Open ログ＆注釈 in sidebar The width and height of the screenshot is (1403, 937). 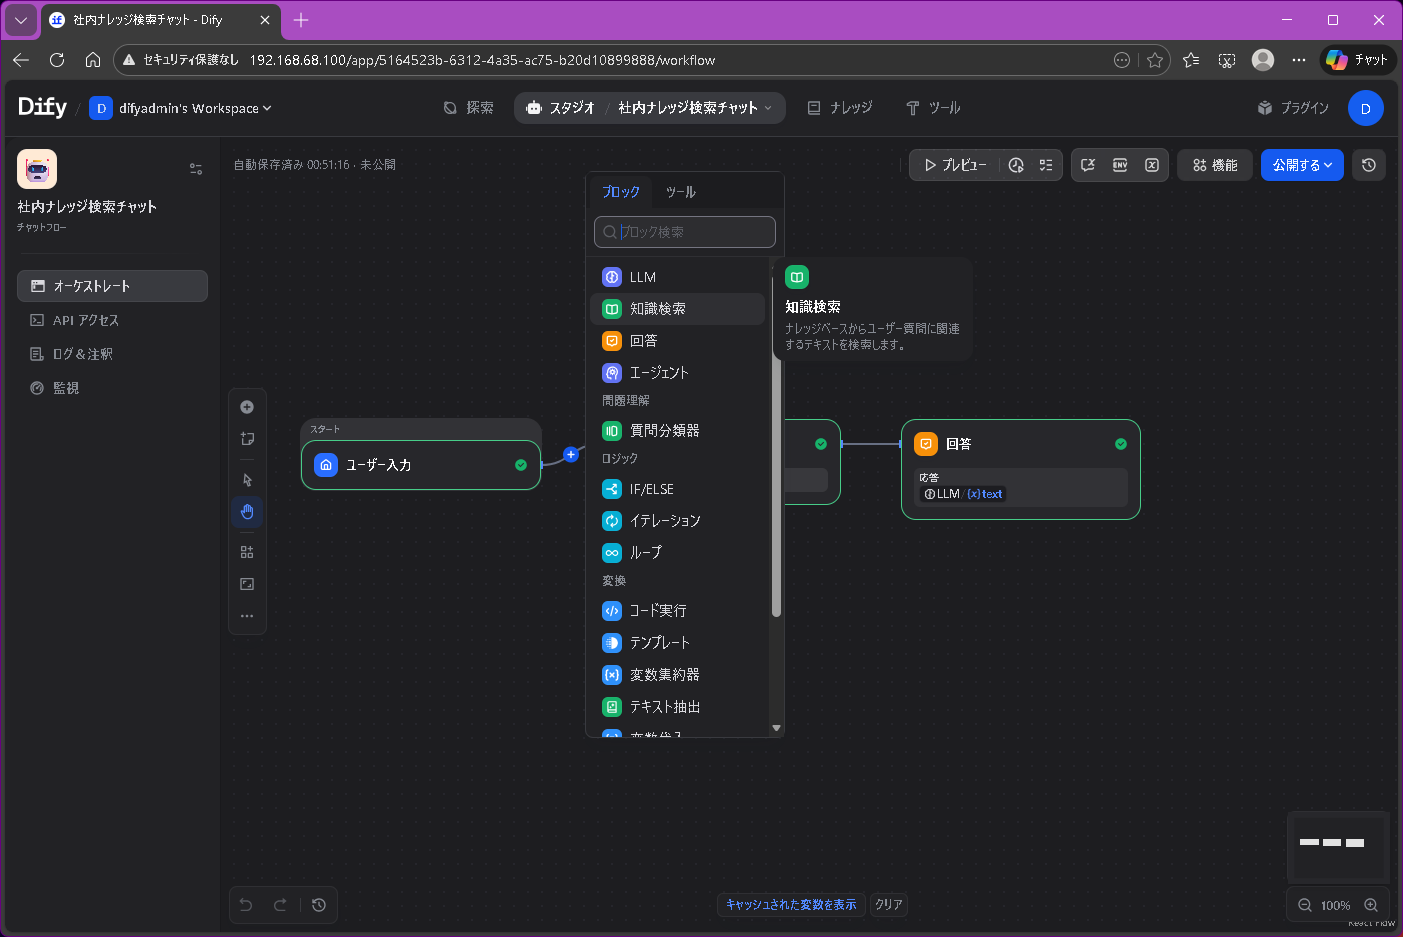pyautogui.click(x=112, y=354)
